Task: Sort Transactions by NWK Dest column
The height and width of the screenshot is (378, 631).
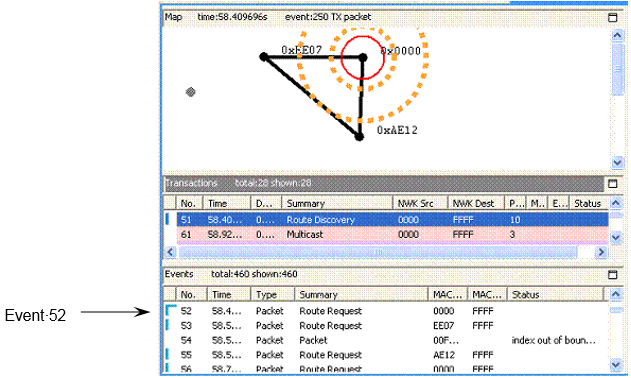Action: click(x=476, y=203)
